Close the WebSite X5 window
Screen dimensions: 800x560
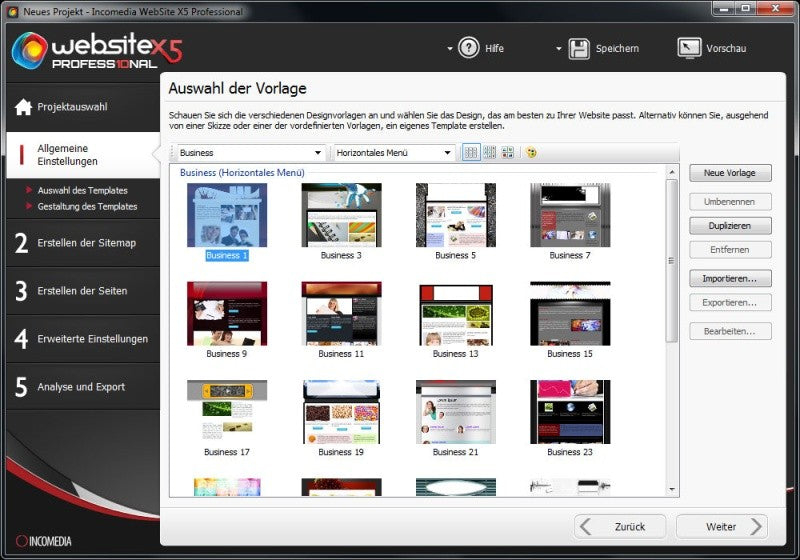tap(776, 8)
